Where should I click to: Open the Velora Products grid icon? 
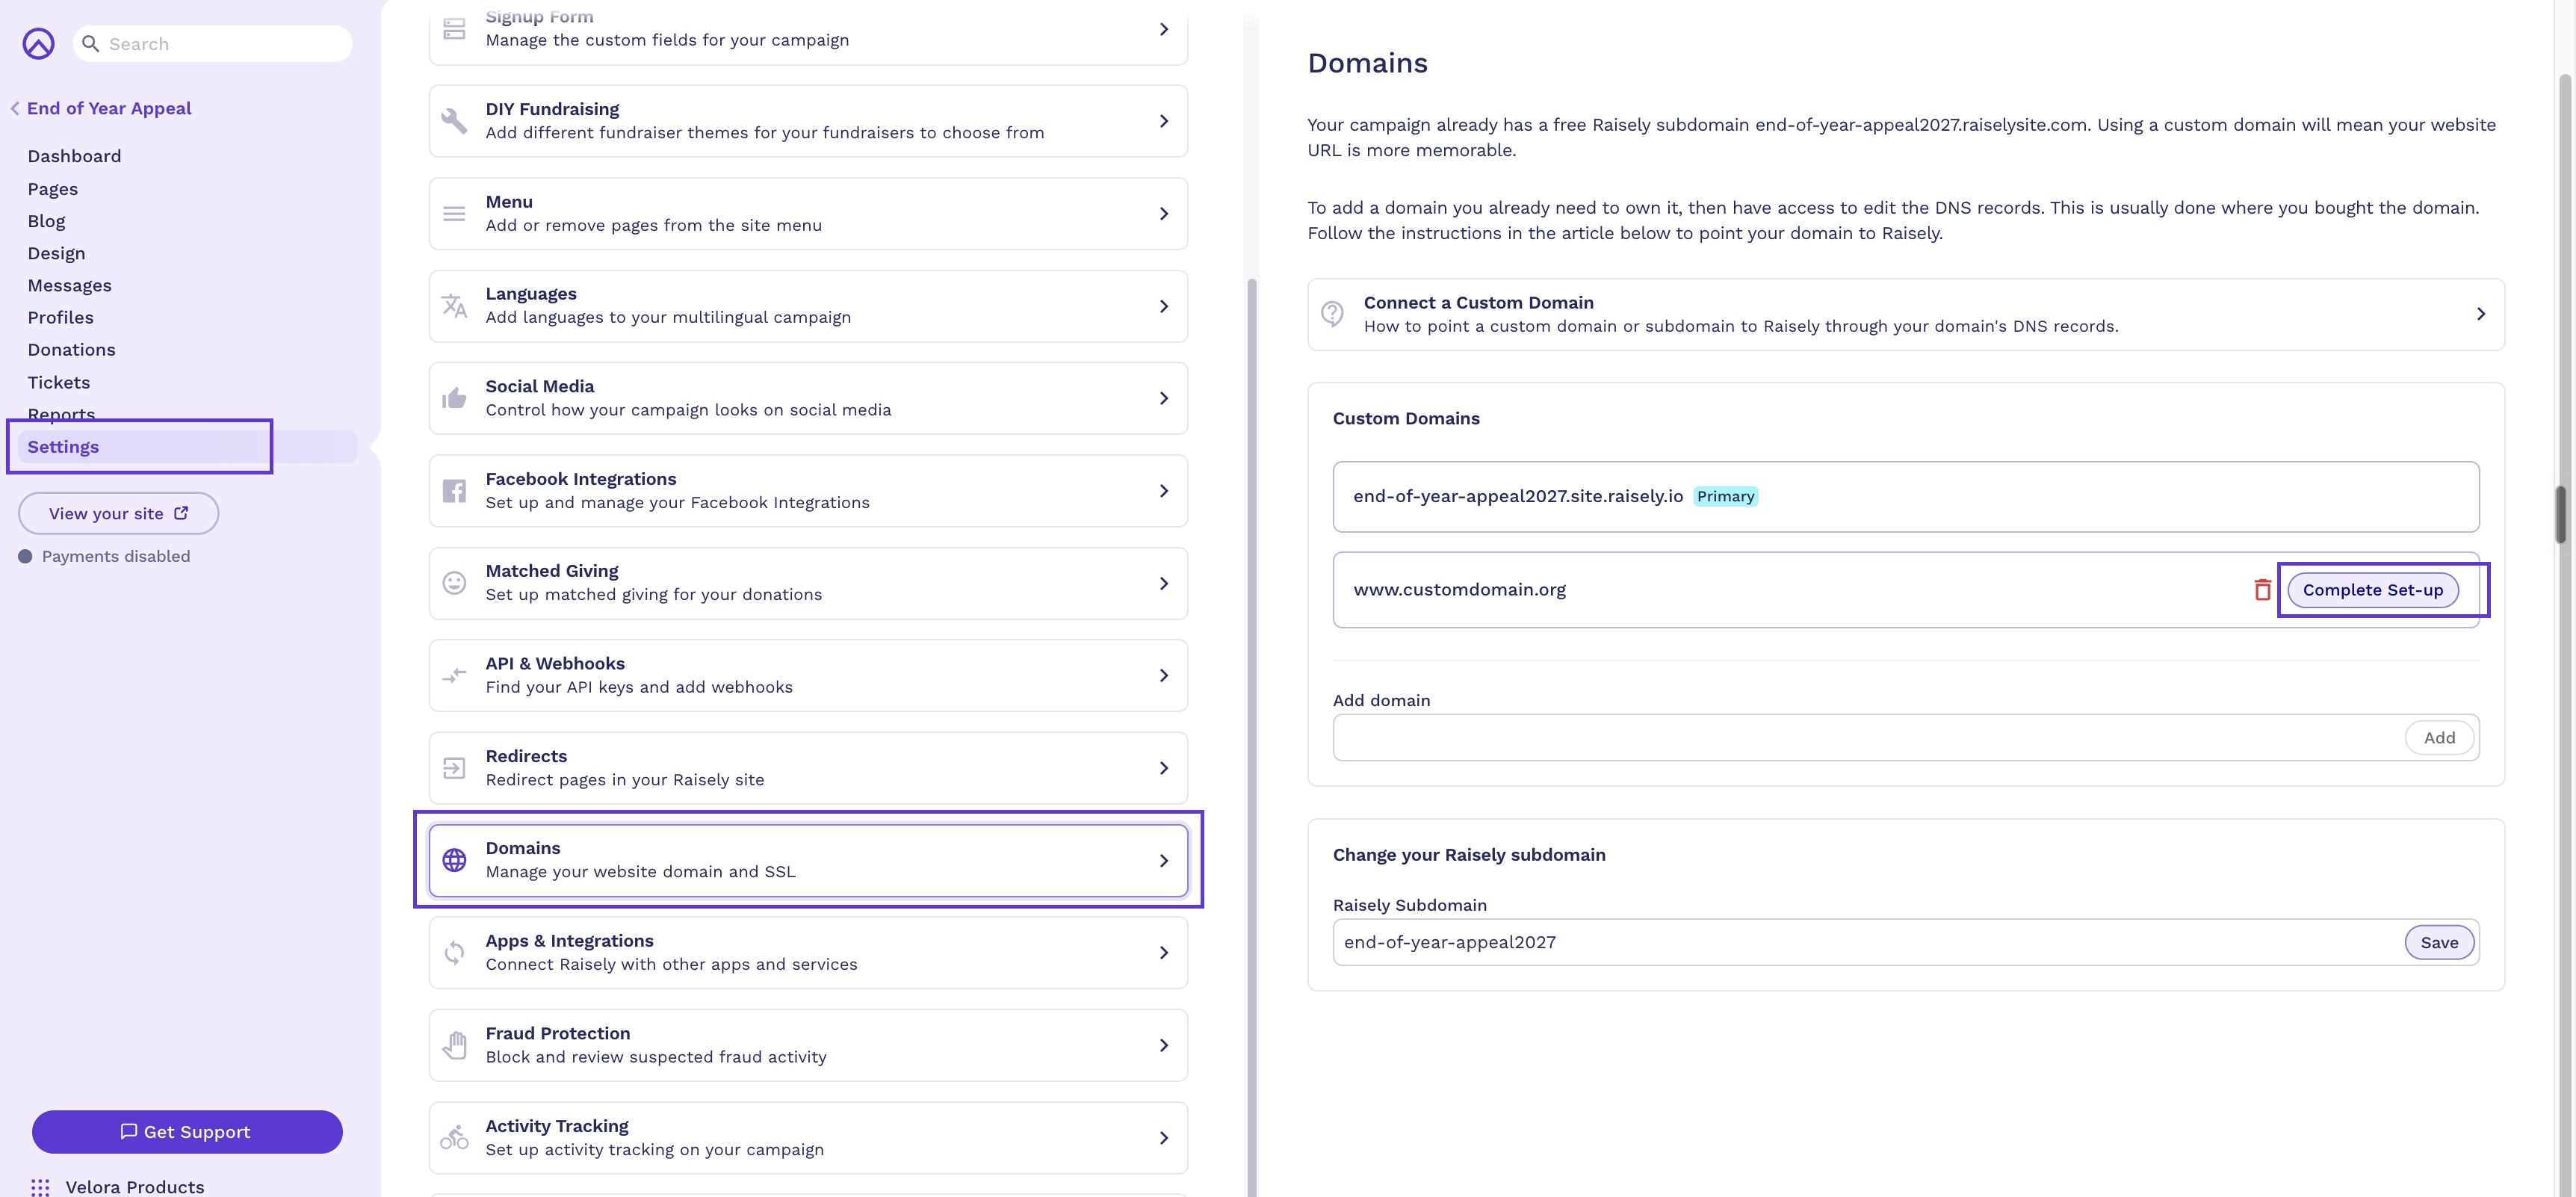[x=40, y=1186]
